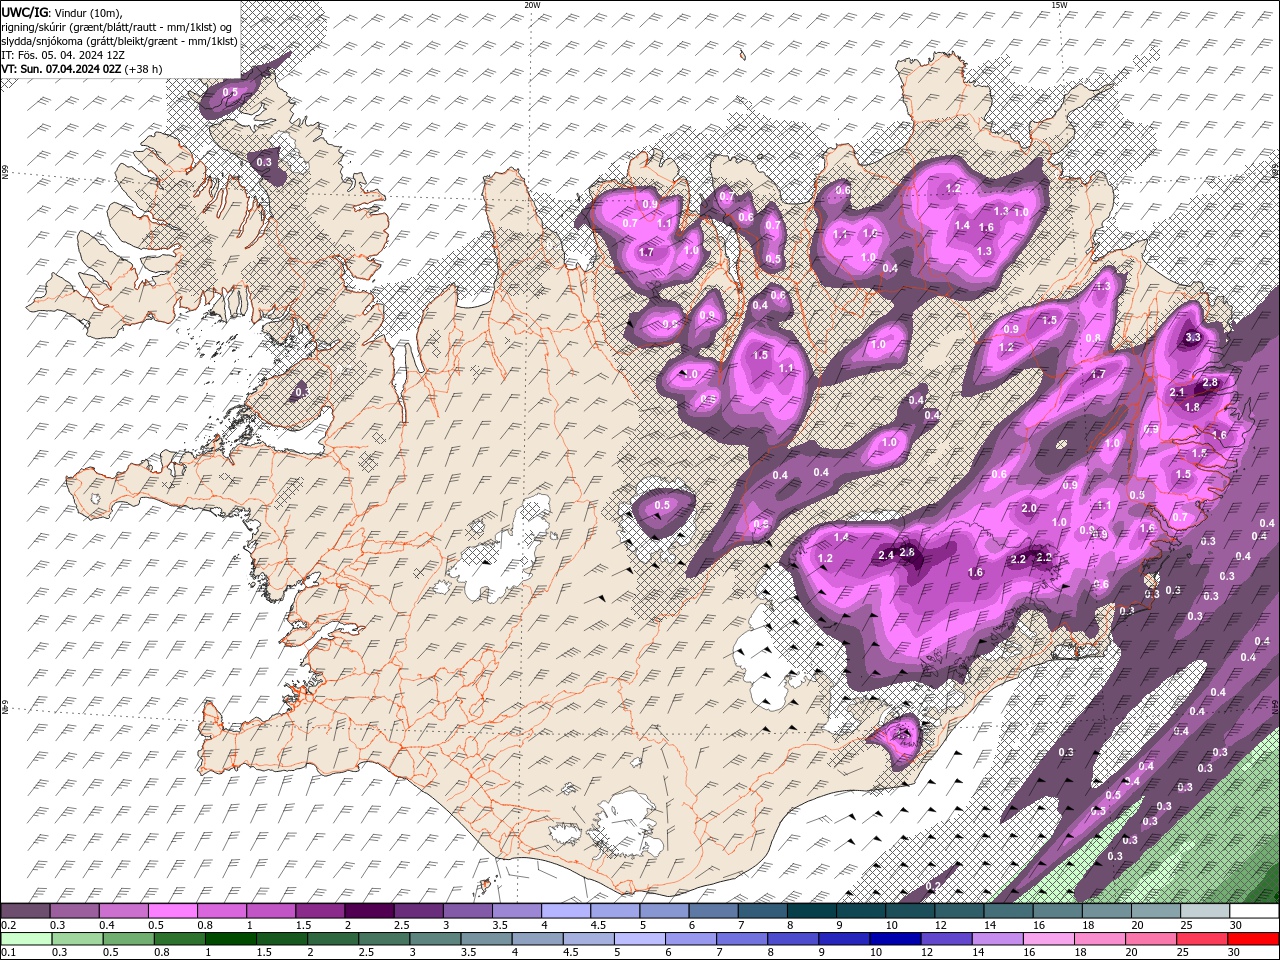
Task: Click the 'slydda/snjókoma' legend description line
Action: point(119,40)
